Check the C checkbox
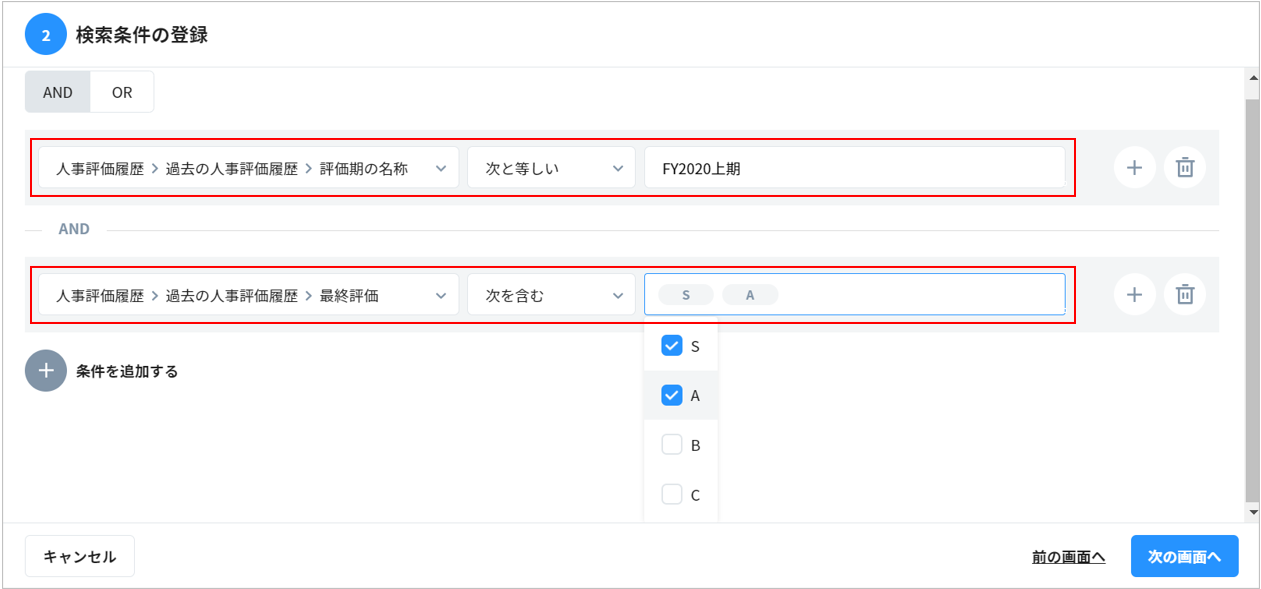1261x589 pixels. 672,494
